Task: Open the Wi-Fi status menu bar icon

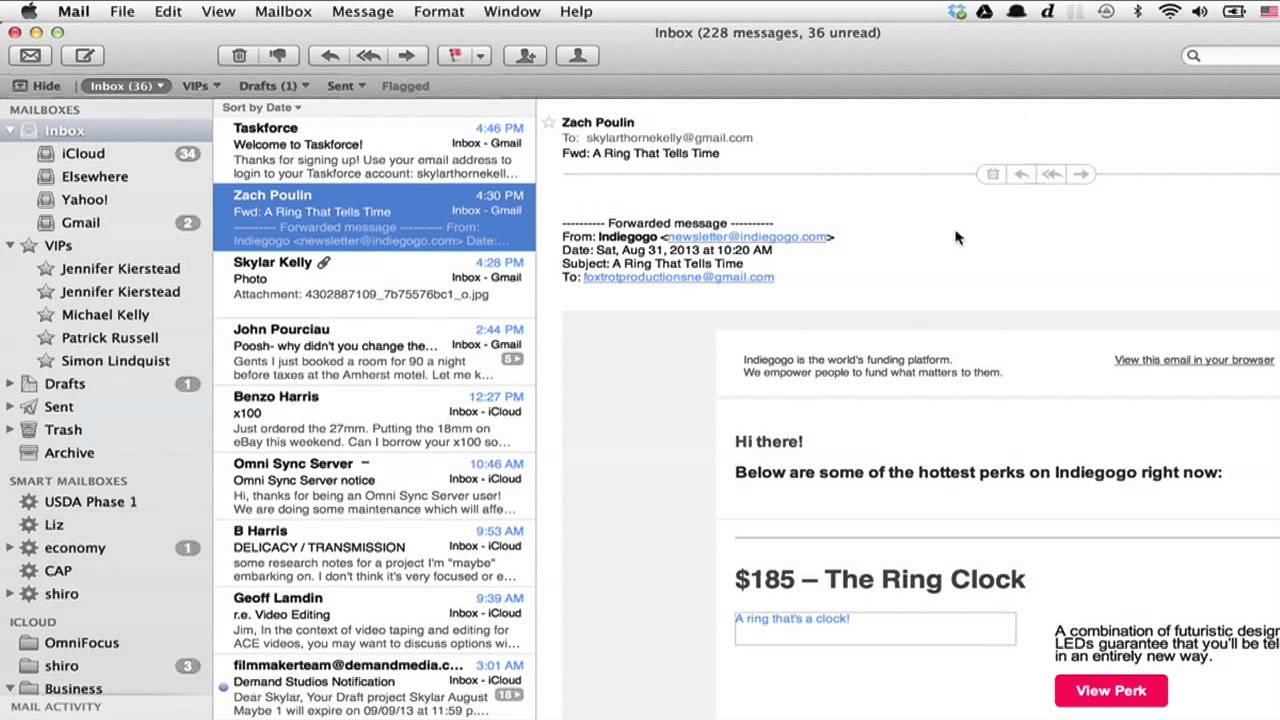Action: tap(1169, 11)
